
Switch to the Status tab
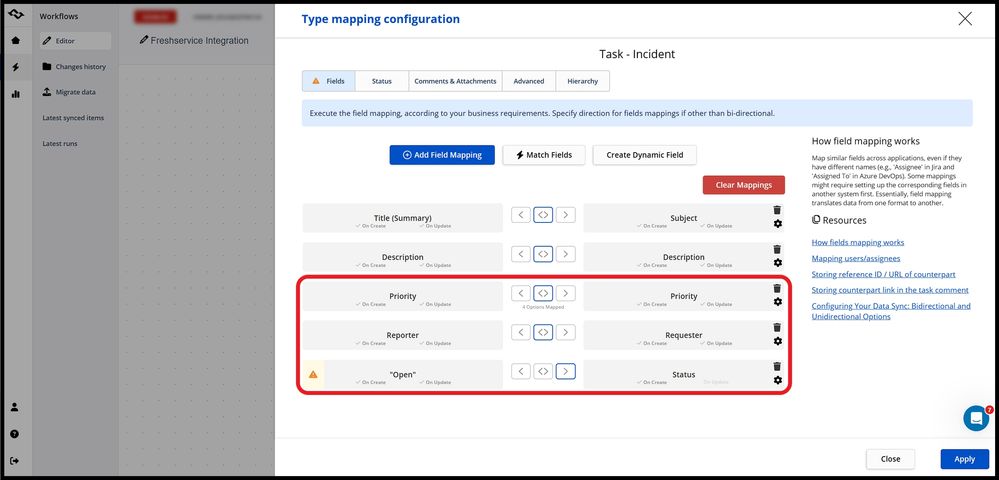[x=382, y=81]
